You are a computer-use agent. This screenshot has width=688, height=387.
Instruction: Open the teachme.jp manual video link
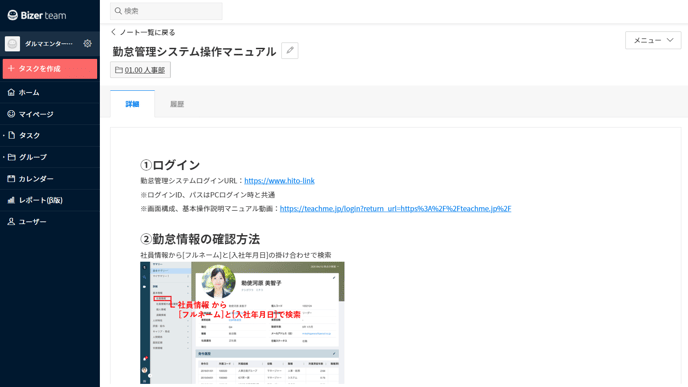pos(395,208)
